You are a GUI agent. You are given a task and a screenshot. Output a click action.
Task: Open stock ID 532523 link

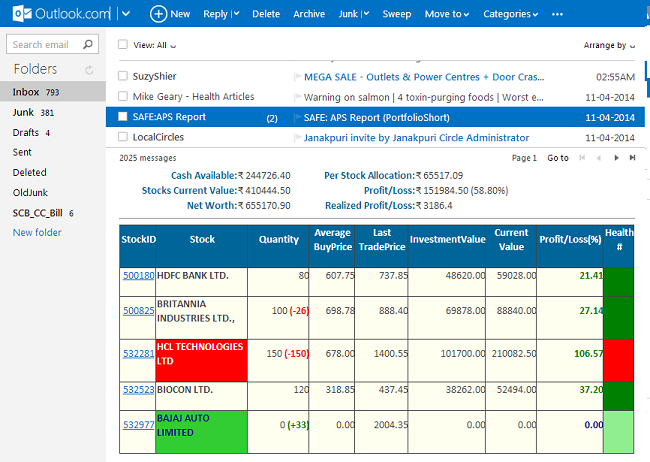pyautogui.click(x=138, y=390)
